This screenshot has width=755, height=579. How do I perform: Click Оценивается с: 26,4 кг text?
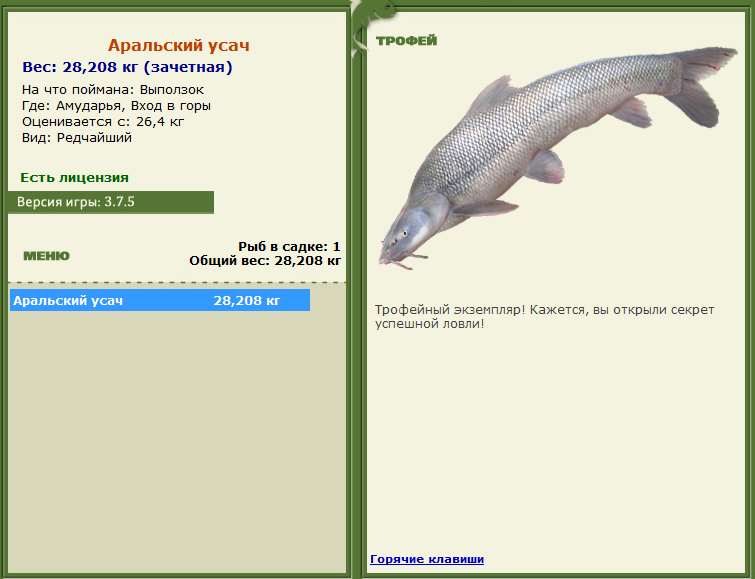click(103, 121)
